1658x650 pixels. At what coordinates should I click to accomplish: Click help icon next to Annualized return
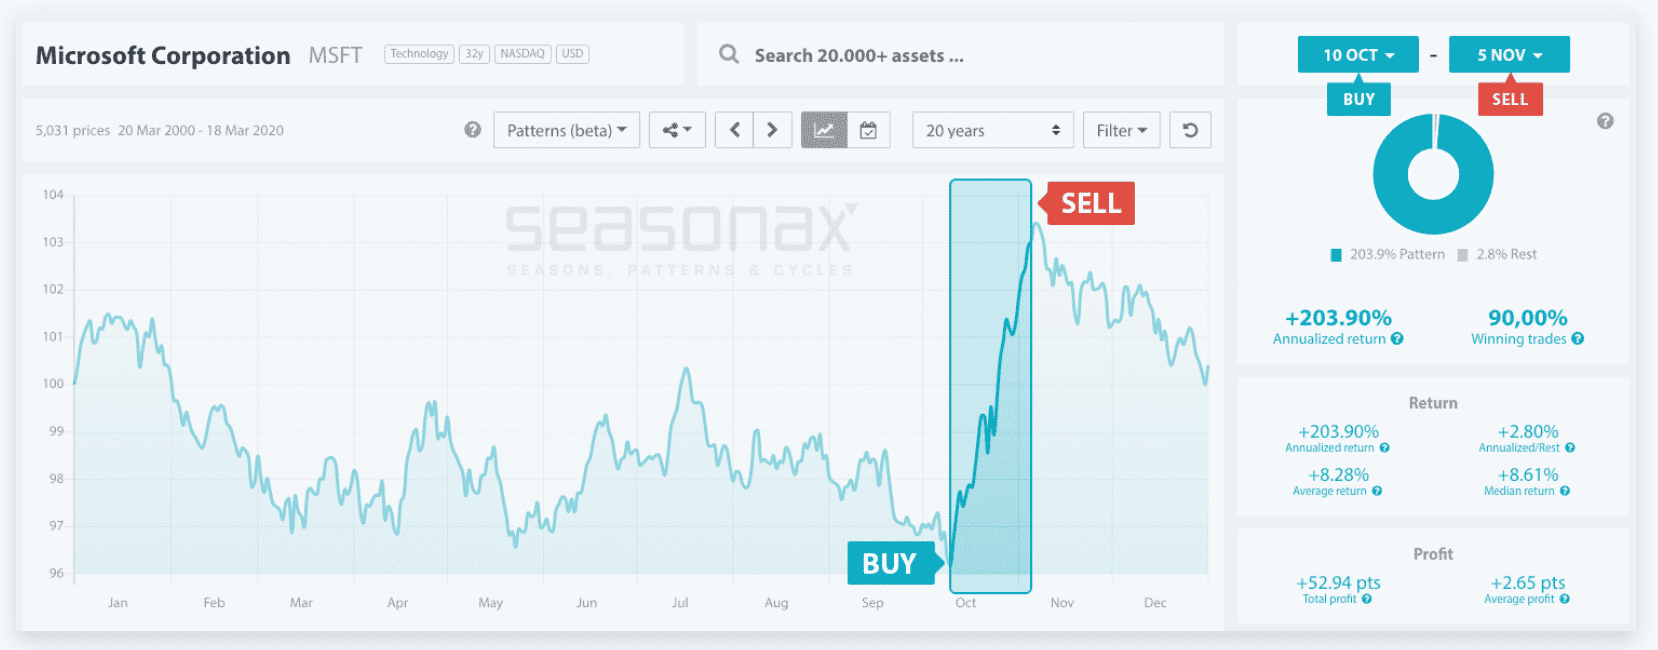[x=1397, y=339]
